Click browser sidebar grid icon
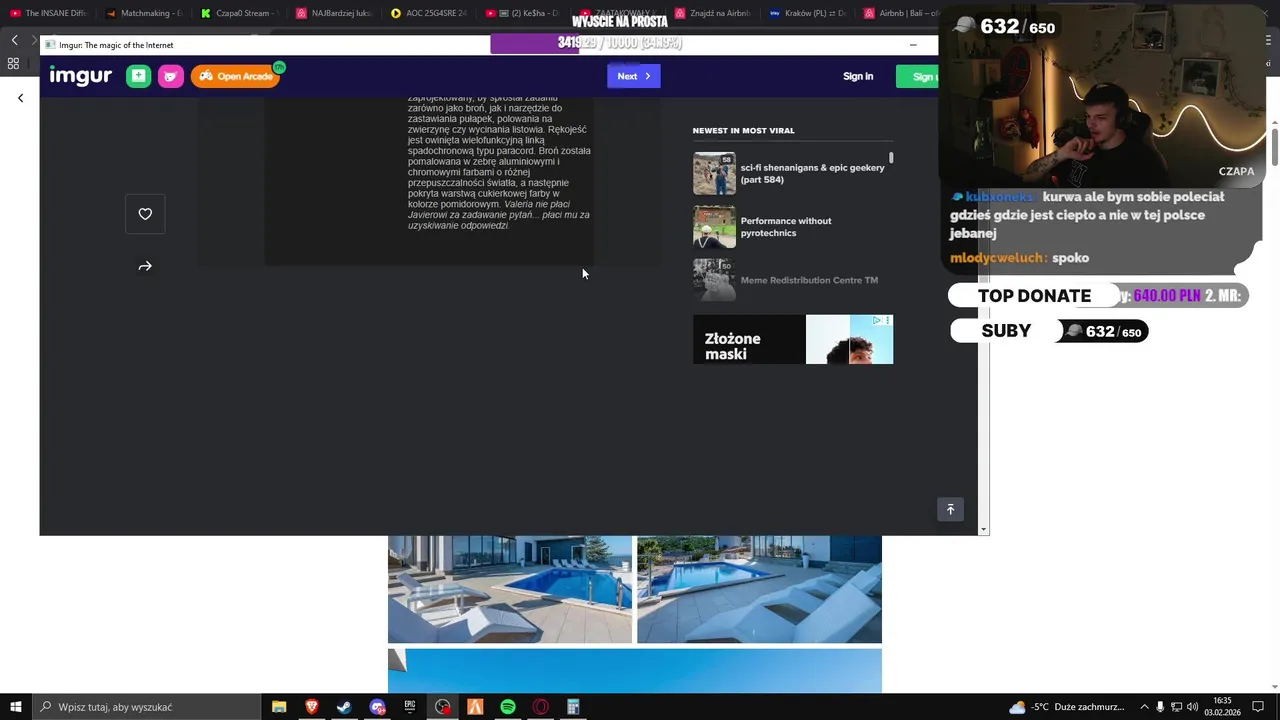Screen dimensions: 1280x720 point(13,63)
